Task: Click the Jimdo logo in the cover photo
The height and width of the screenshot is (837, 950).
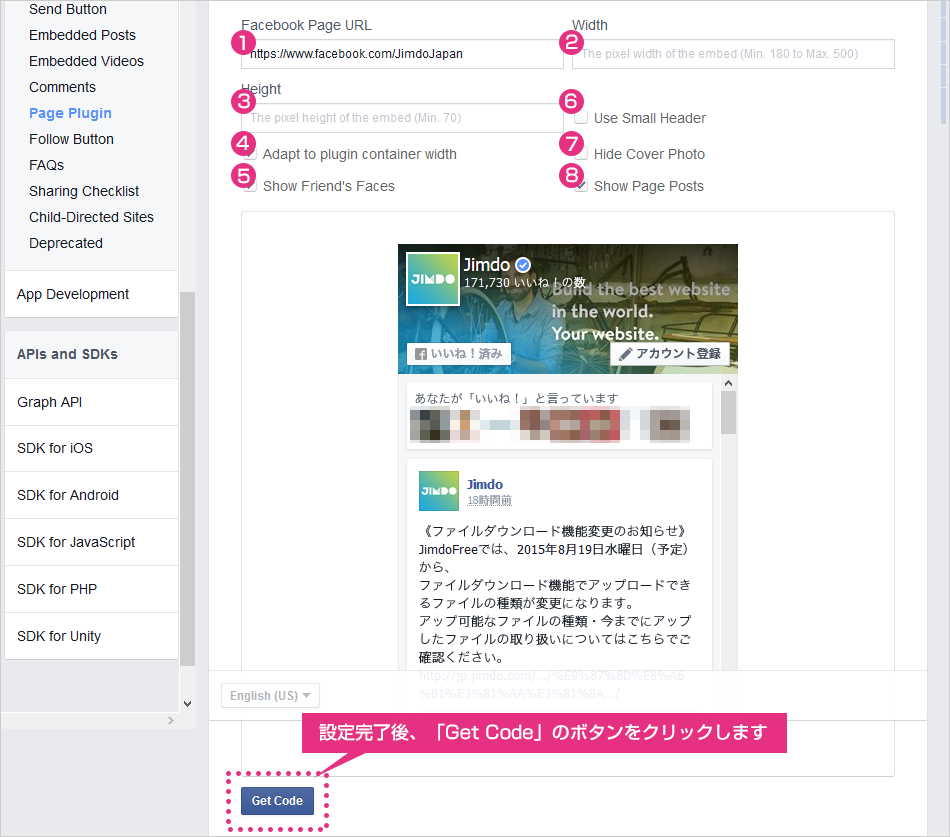Action: [x=433, y=279]
